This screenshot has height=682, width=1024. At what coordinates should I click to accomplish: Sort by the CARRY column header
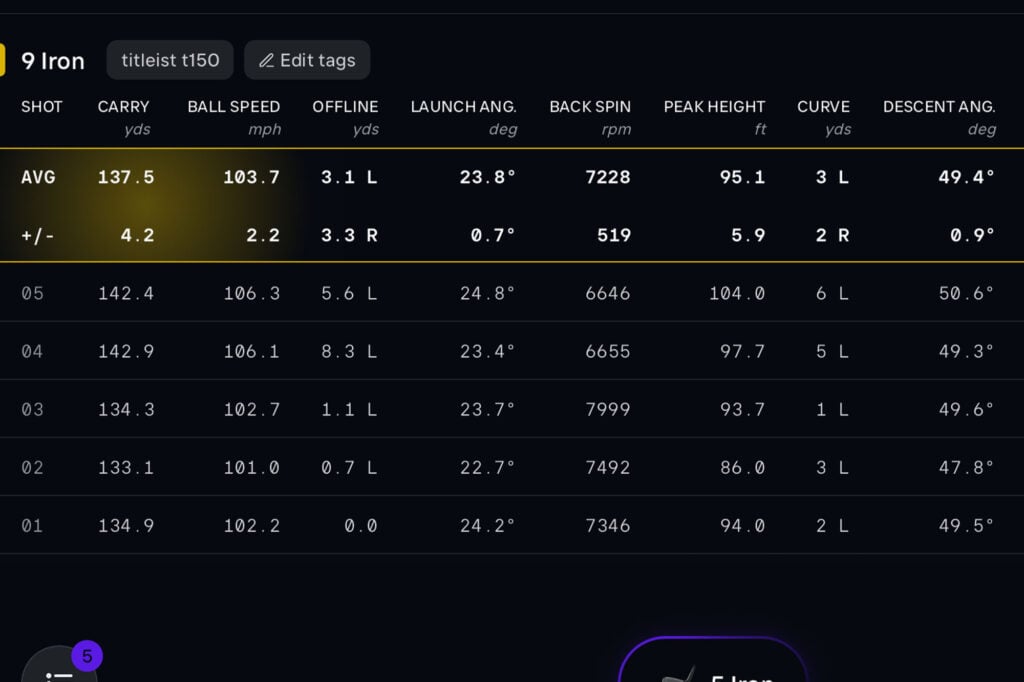click(x=124, y=107)
